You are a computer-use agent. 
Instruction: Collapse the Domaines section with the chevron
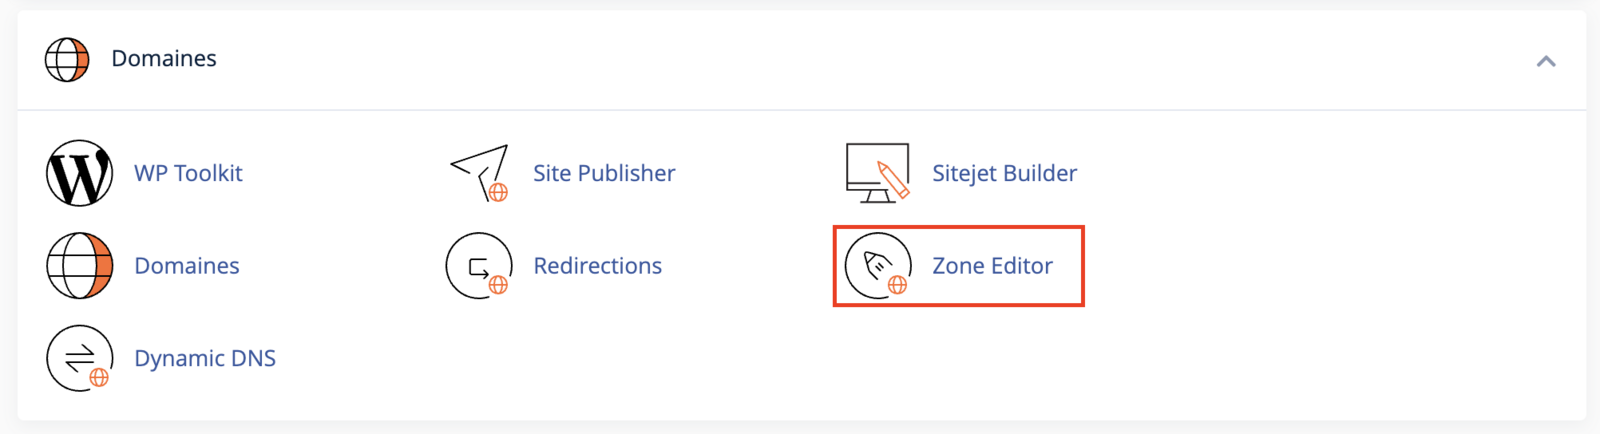[x=1546, y=61]
